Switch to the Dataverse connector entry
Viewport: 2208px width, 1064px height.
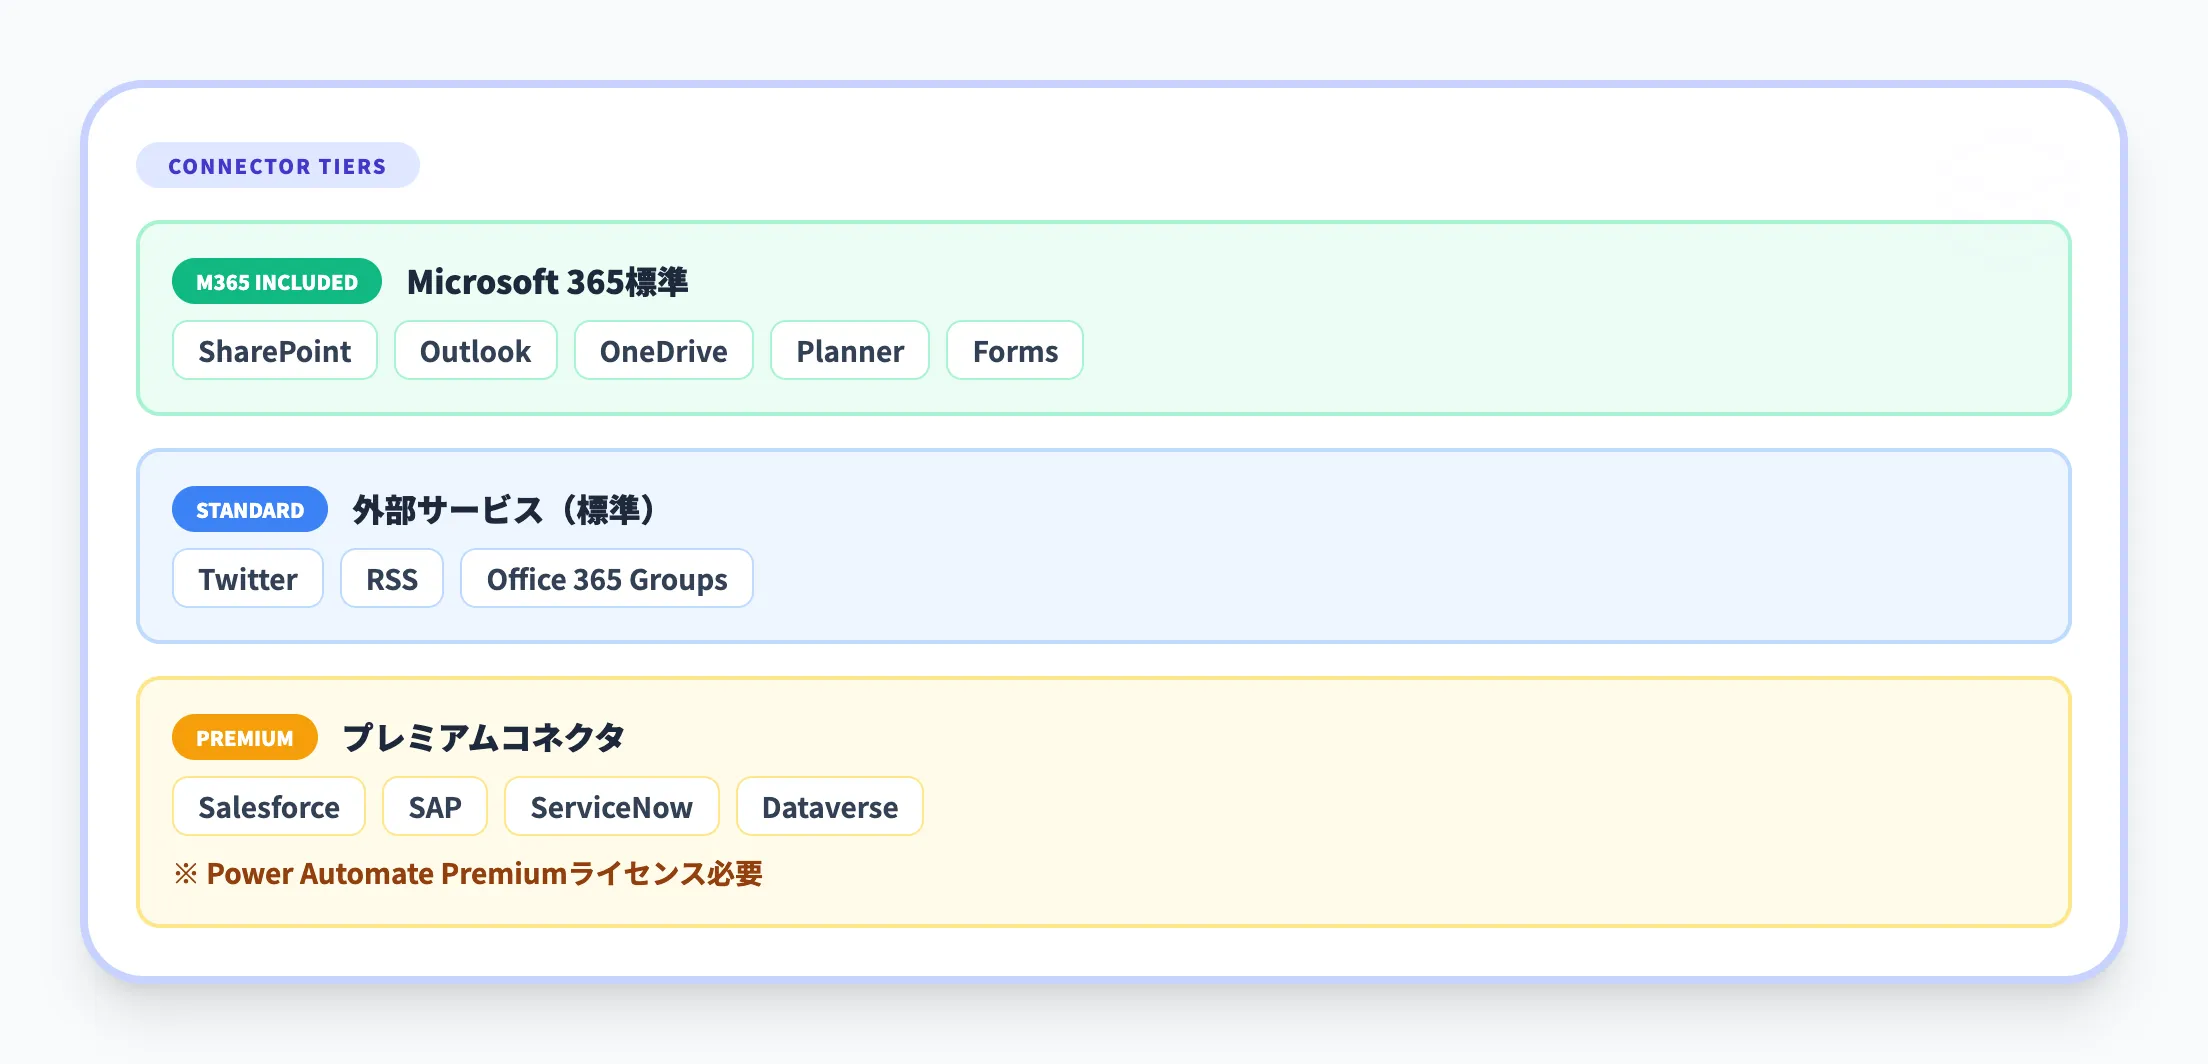tap(830, 806)
